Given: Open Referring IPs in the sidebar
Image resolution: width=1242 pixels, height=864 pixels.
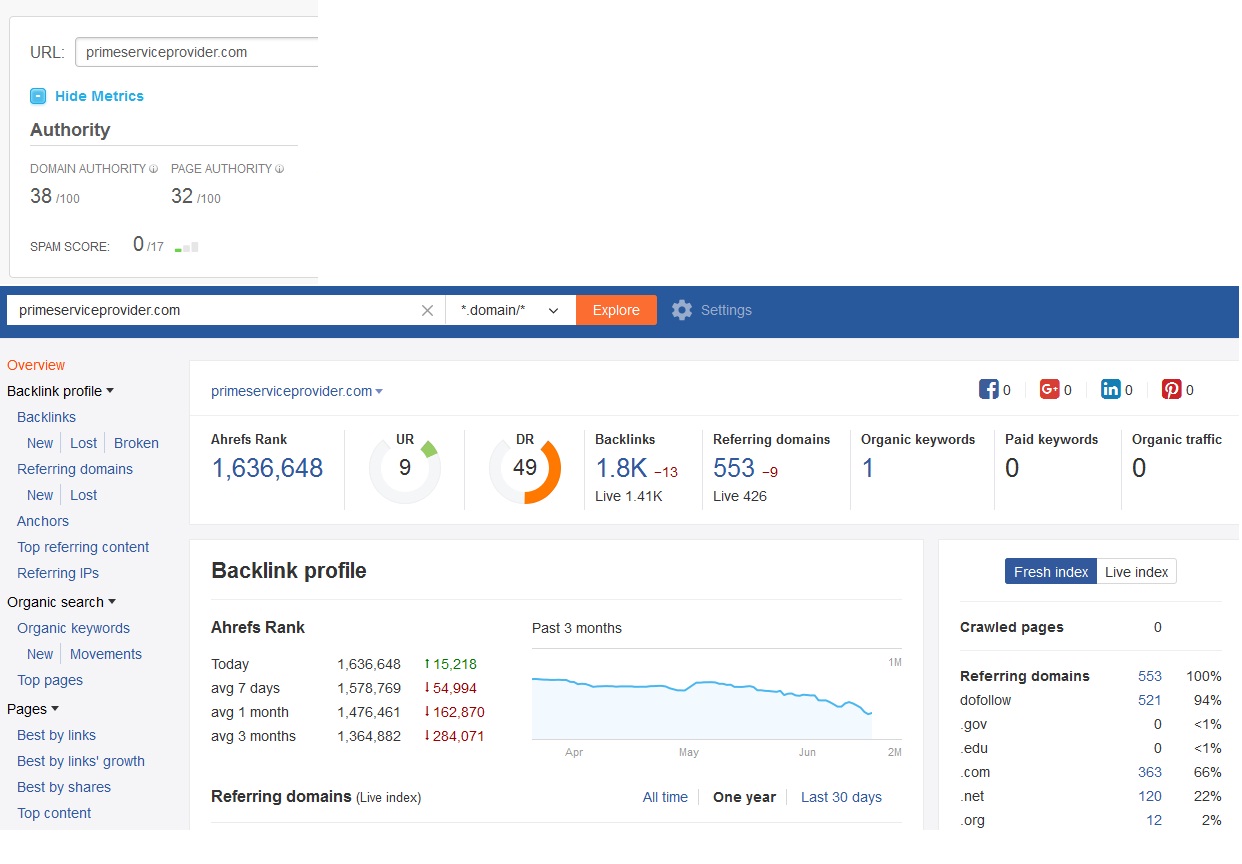Looking at the screenshot, I should [x=58, y=573].
